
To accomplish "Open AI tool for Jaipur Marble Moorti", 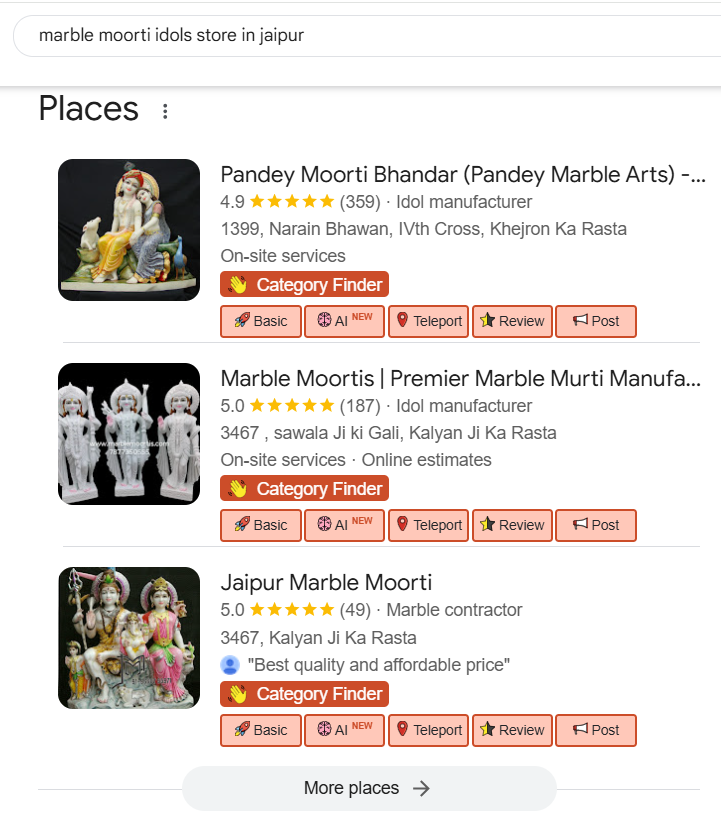I will point(344,730).
